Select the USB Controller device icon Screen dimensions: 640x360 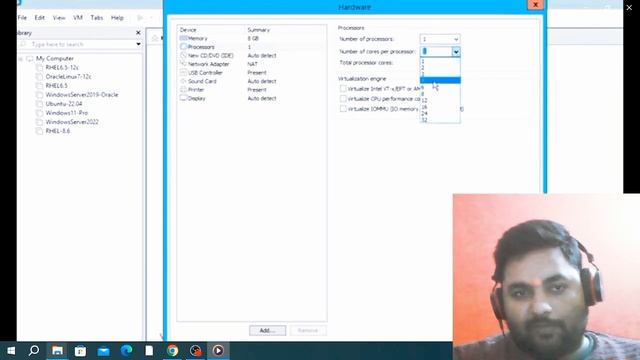pyautogui.click(x=183, y=72)
